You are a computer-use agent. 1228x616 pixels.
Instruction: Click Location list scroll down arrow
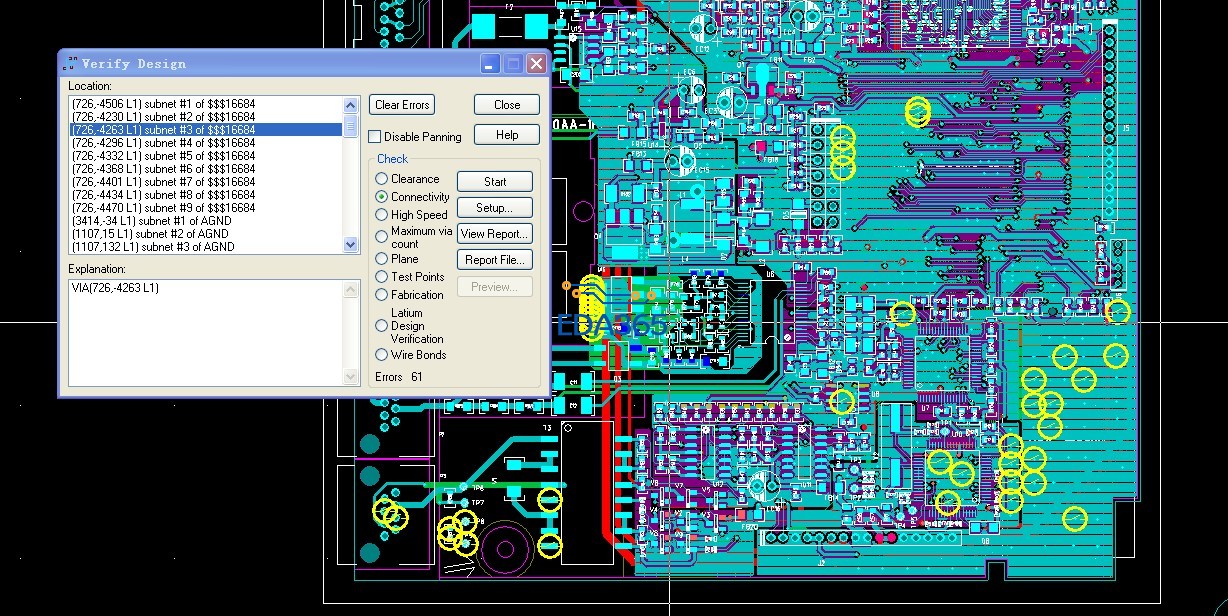pos(350,244)
